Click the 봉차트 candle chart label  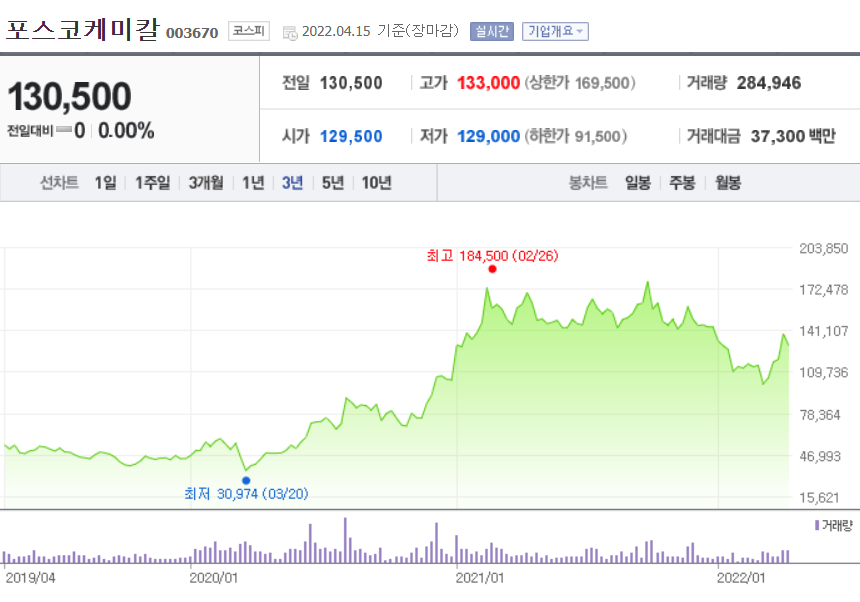click(588, 183)
